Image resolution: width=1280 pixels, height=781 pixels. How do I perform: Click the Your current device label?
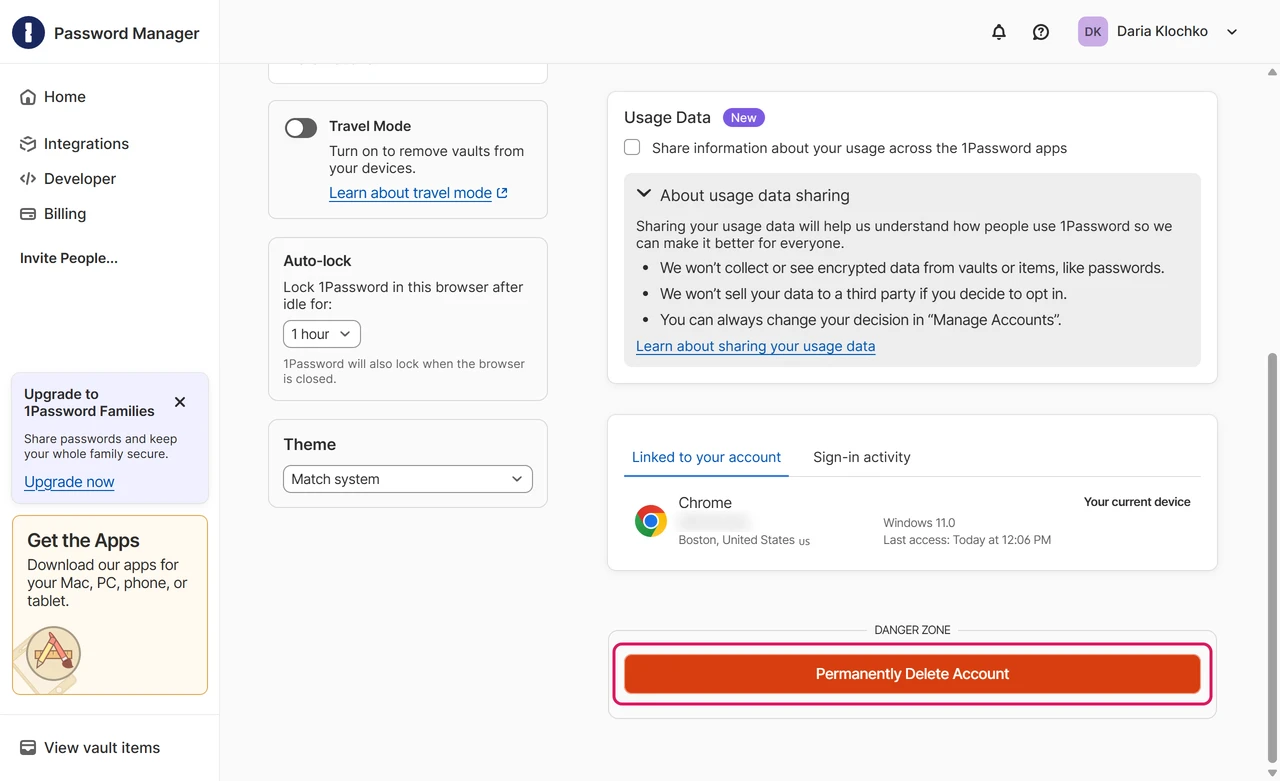pos(1137,502)
